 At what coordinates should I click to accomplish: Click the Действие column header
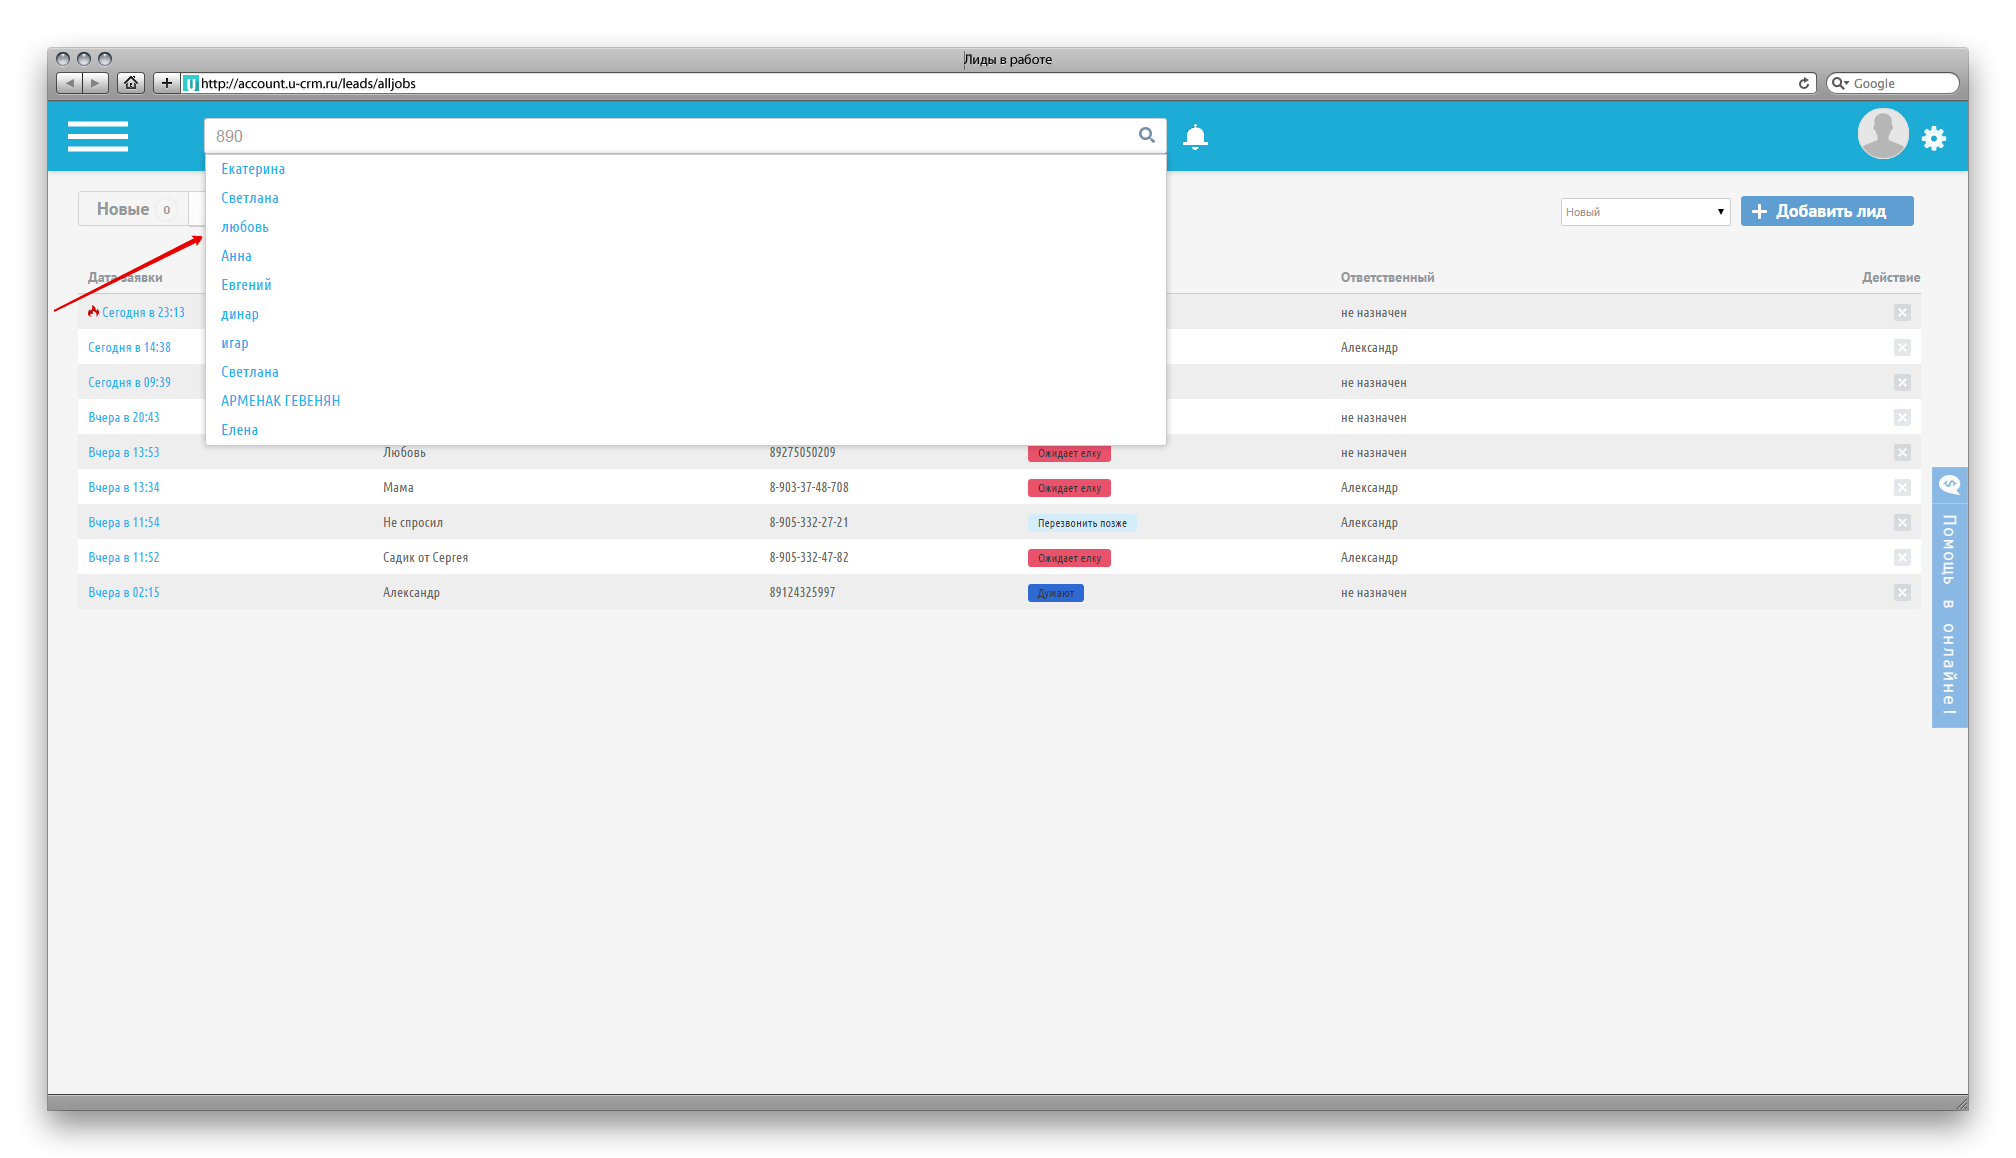(1890, 278)
